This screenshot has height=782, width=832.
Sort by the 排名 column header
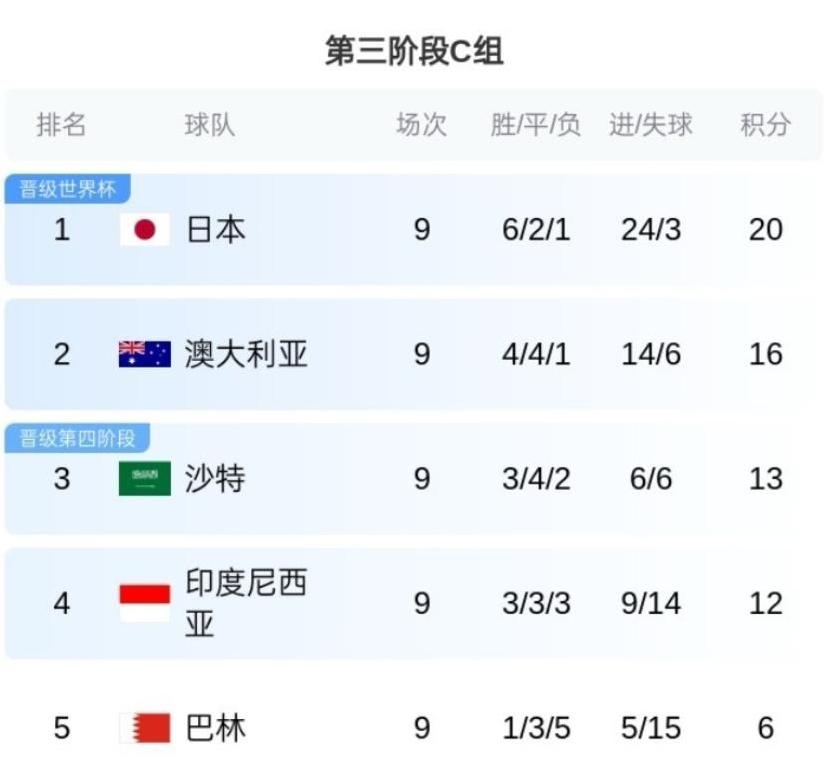[61, 125]
